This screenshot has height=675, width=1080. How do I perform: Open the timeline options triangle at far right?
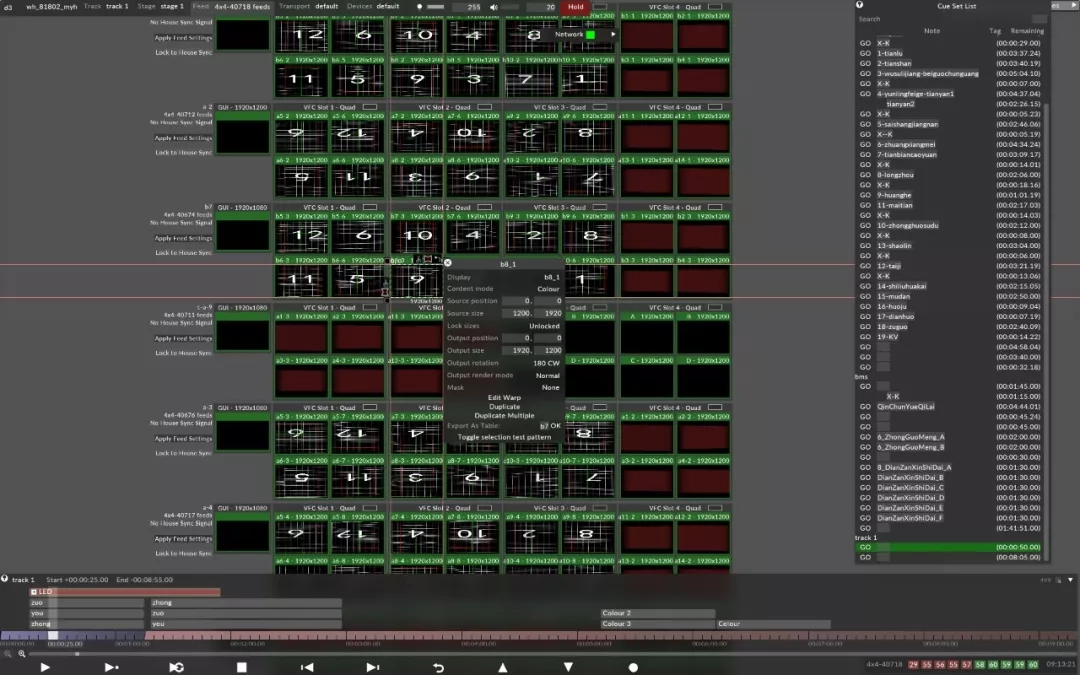(x=1070, y=580)
